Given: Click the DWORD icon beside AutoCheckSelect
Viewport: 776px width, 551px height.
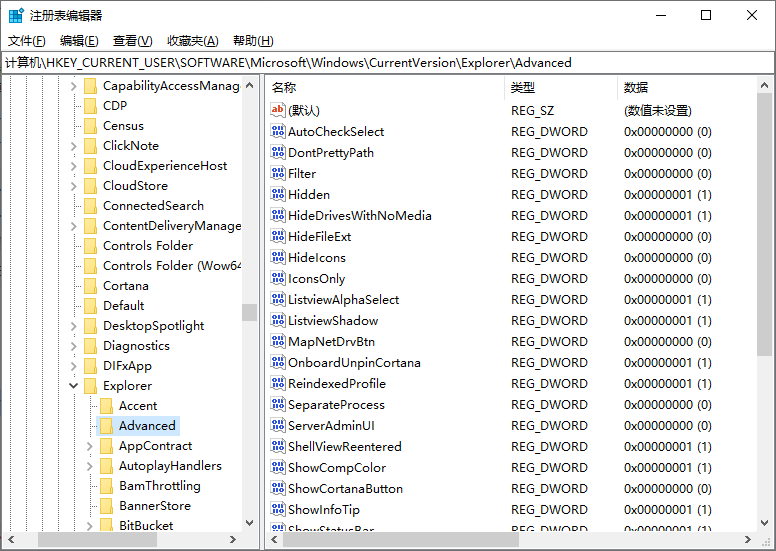Looking at the screenshot, I should tap(278, 131).
